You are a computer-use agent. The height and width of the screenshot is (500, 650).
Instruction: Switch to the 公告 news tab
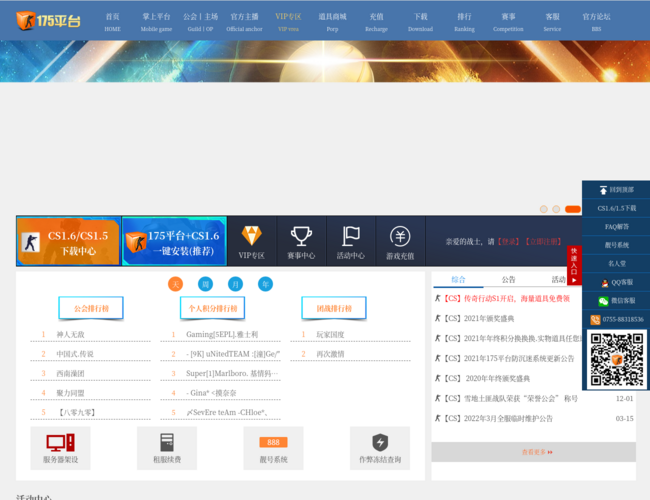coord(508,280)
